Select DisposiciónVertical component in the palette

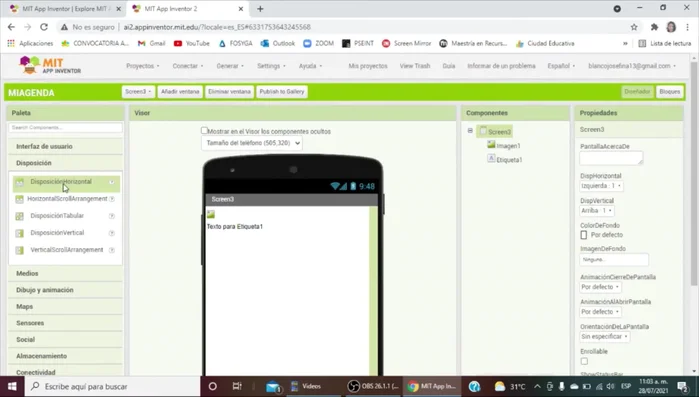[x=57, y=233]
